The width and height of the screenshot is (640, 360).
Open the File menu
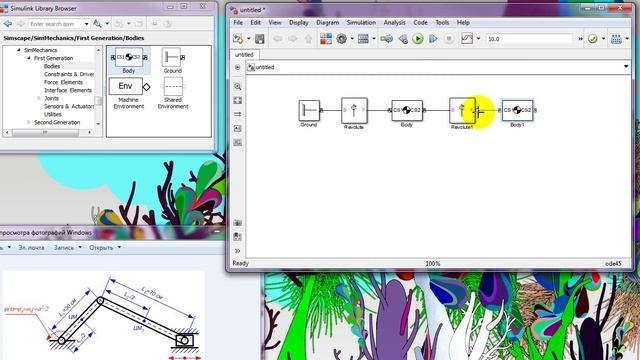click(x=238, y=22)
